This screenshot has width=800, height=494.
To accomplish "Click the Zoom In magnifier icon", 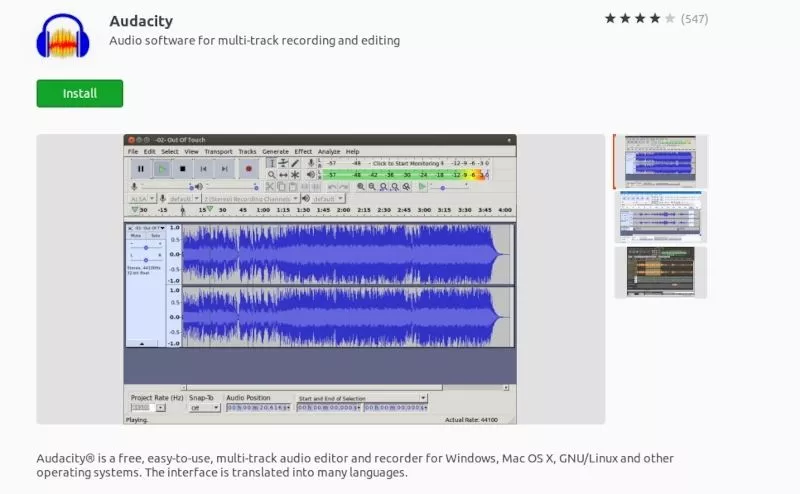I will pyautogui.click(x=361, y=187).
